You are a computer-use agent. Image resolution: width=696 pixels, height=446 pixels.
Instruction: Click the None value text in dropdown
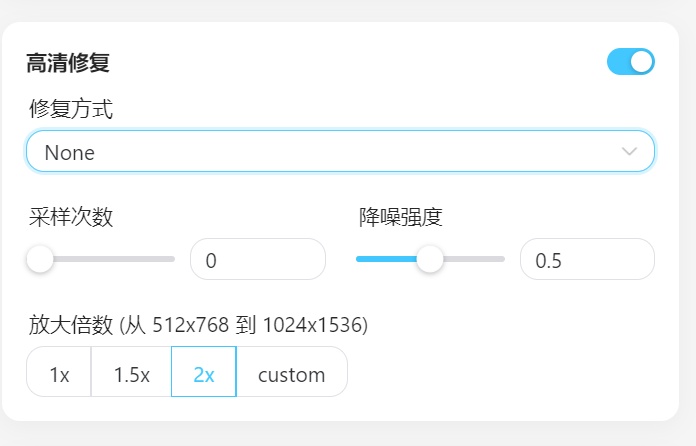[x=70, y=153]
